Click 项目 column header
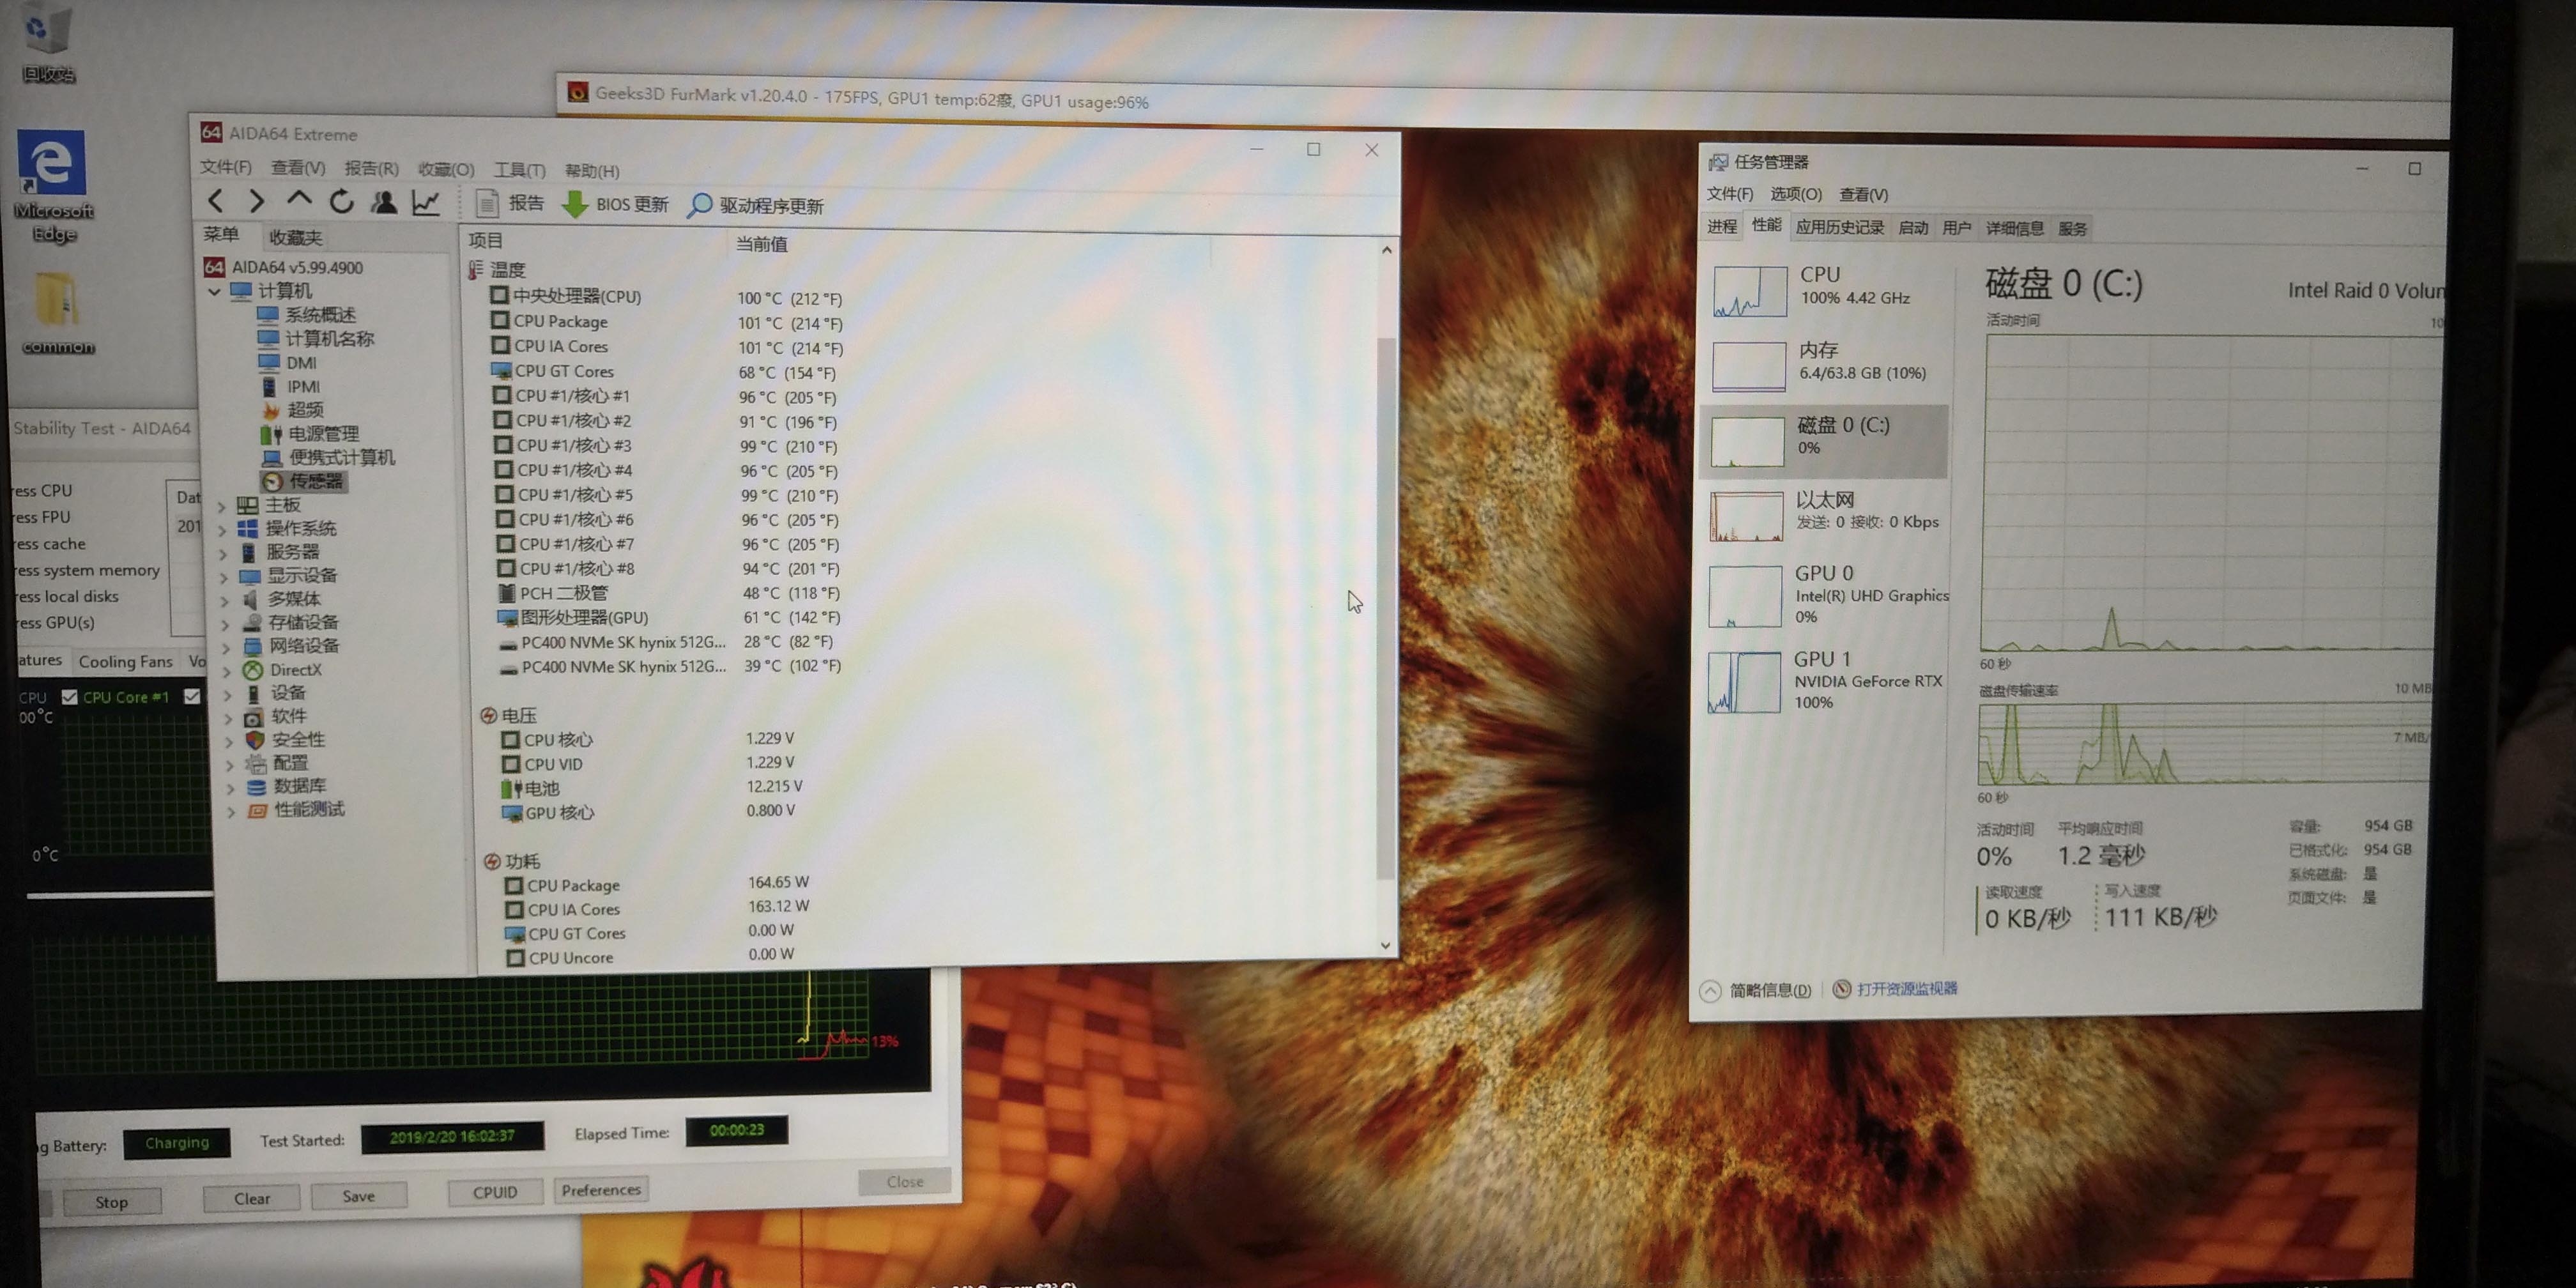This screenshot has height=1288, width=2576. (x=486, y=240)
